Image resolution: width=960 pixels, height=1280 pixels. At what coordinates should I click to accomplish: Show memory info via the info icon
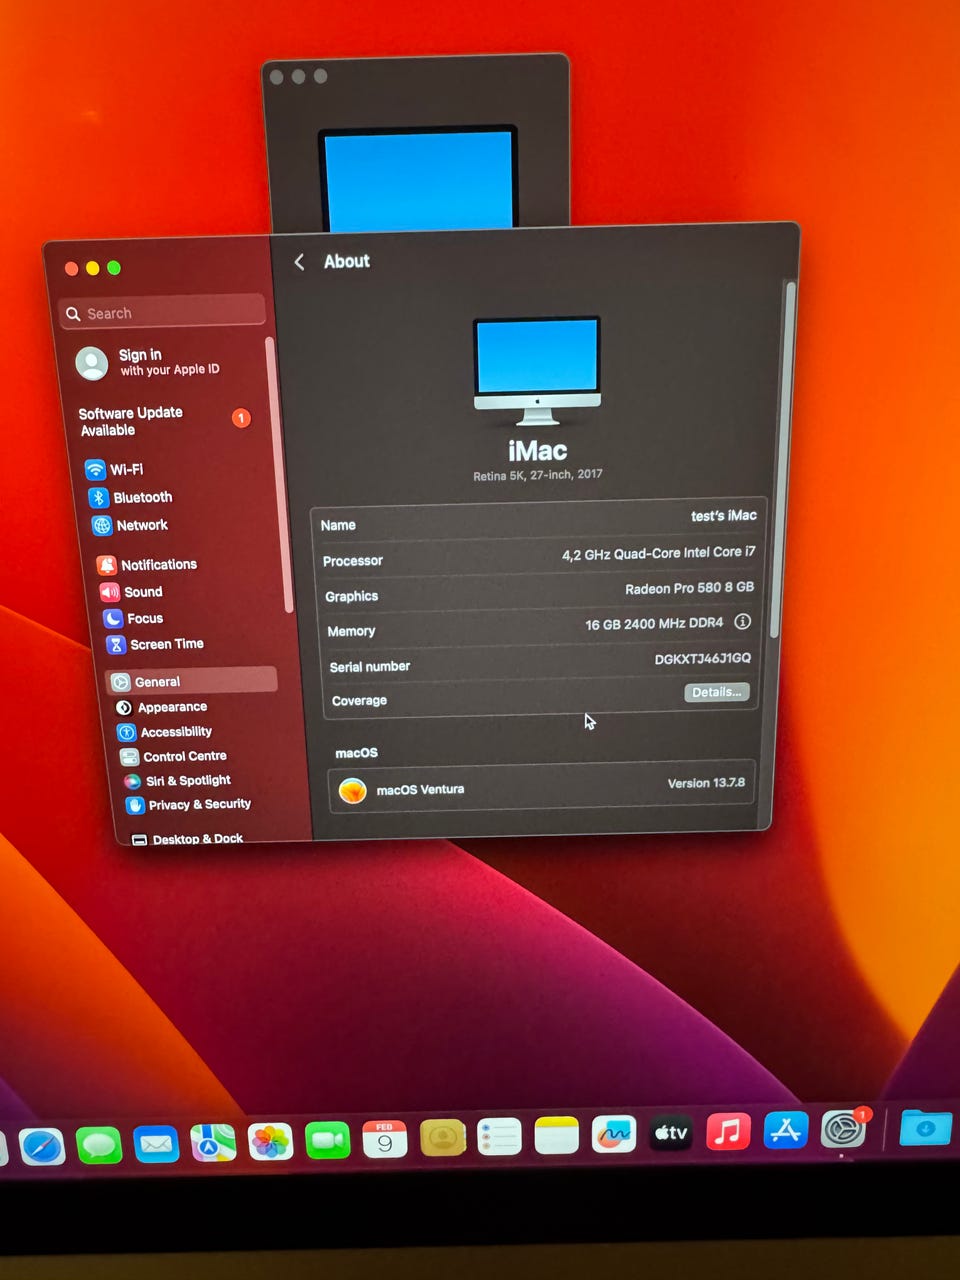(x=742, y=621)
